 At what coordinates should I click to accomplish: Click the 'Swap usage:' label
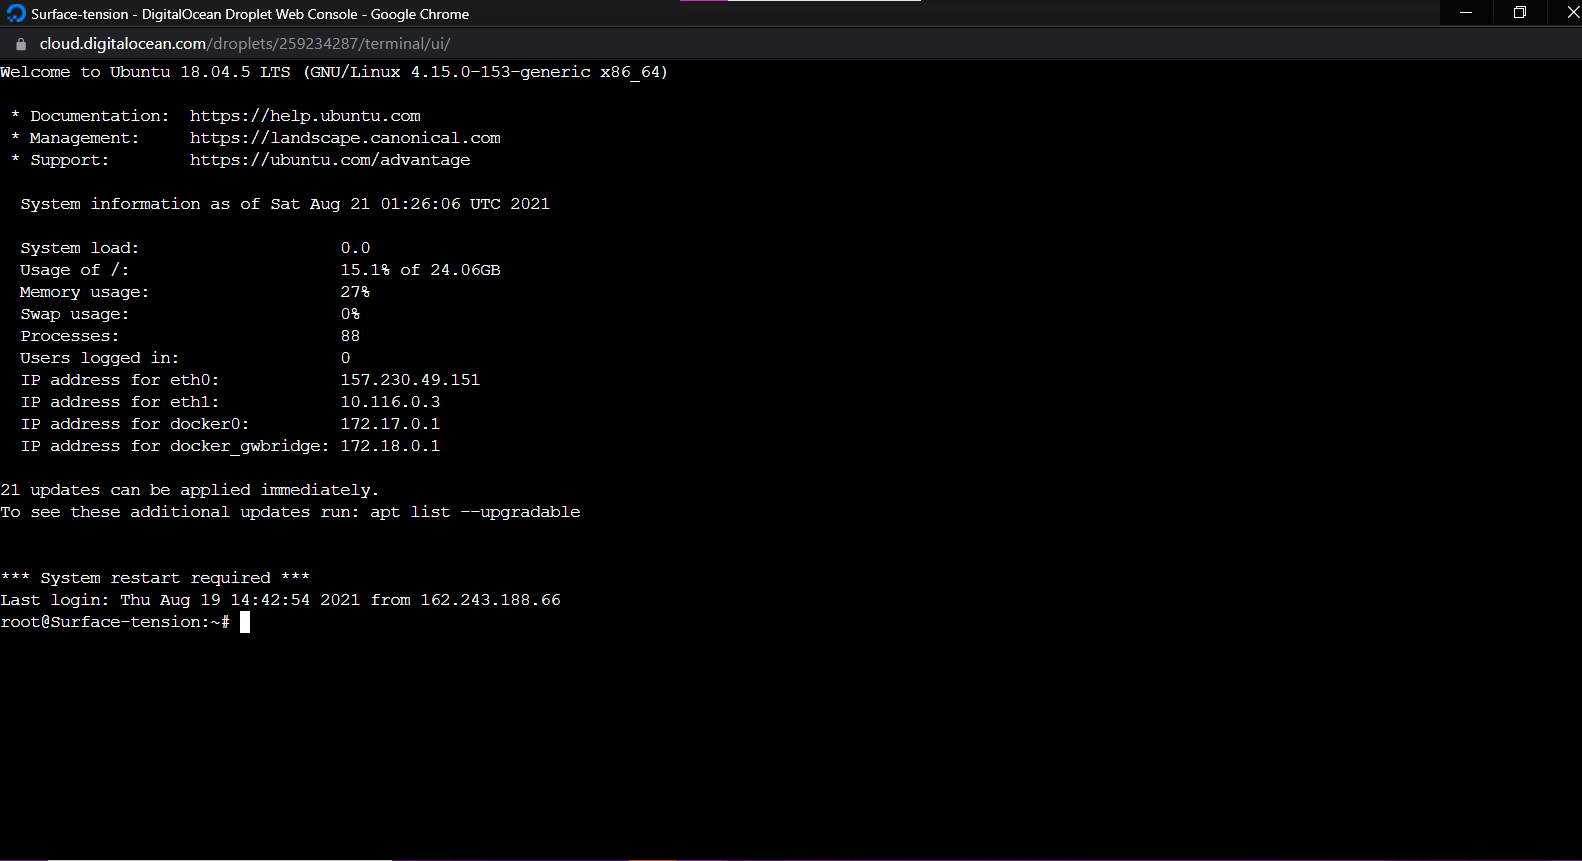coord(75,314)
